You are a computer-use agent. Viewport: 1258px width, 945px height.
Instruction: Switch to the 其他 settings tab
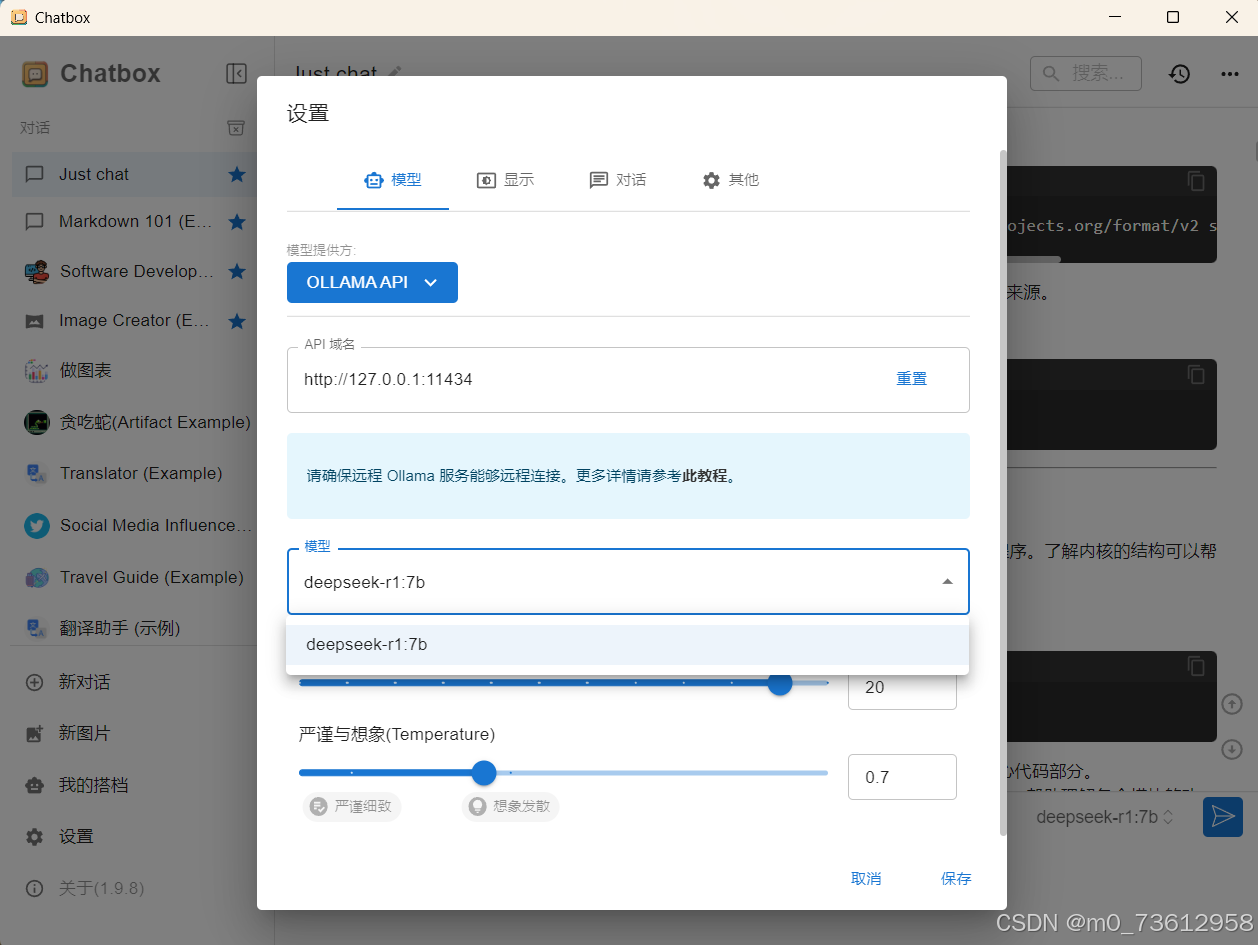730,180
